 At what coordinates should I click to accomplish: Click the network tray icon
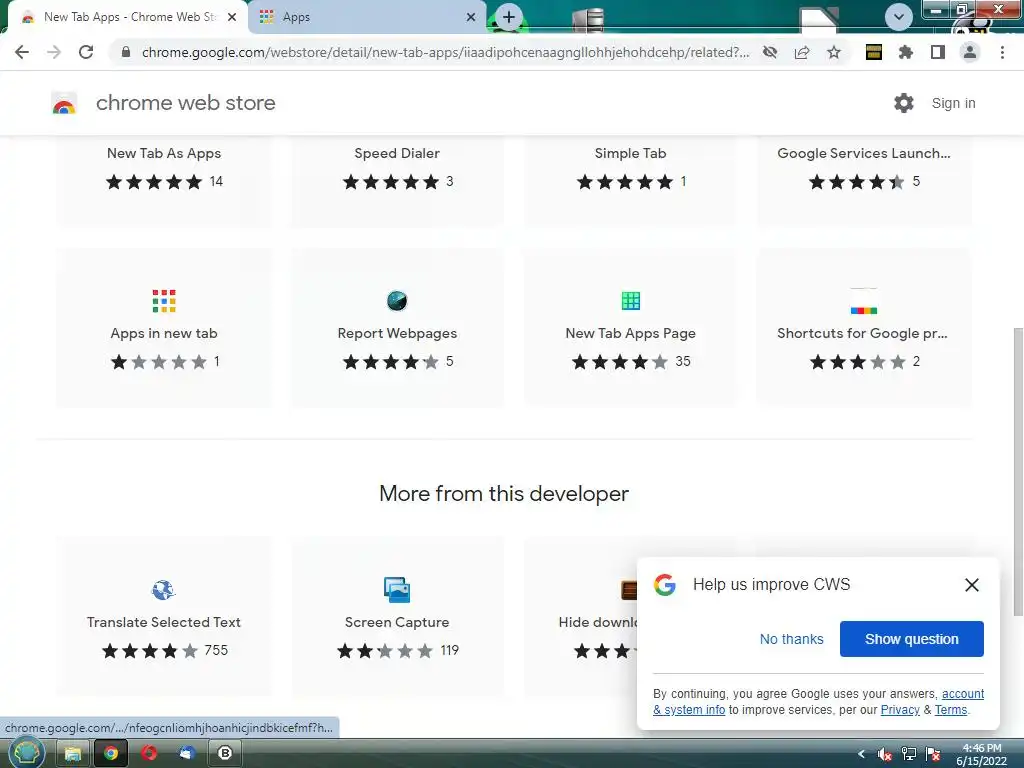coord(908,754)
